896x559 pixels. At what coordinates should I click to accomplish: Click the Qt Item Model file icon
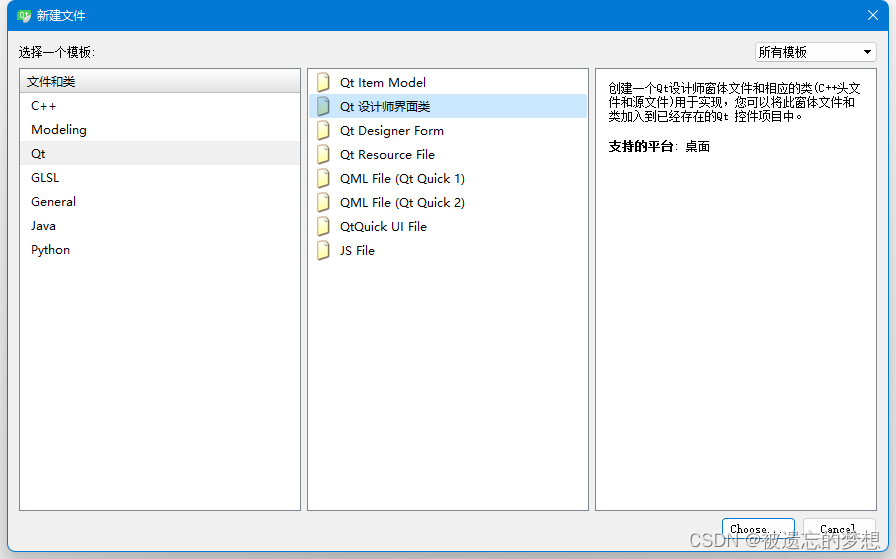(323, 82)
